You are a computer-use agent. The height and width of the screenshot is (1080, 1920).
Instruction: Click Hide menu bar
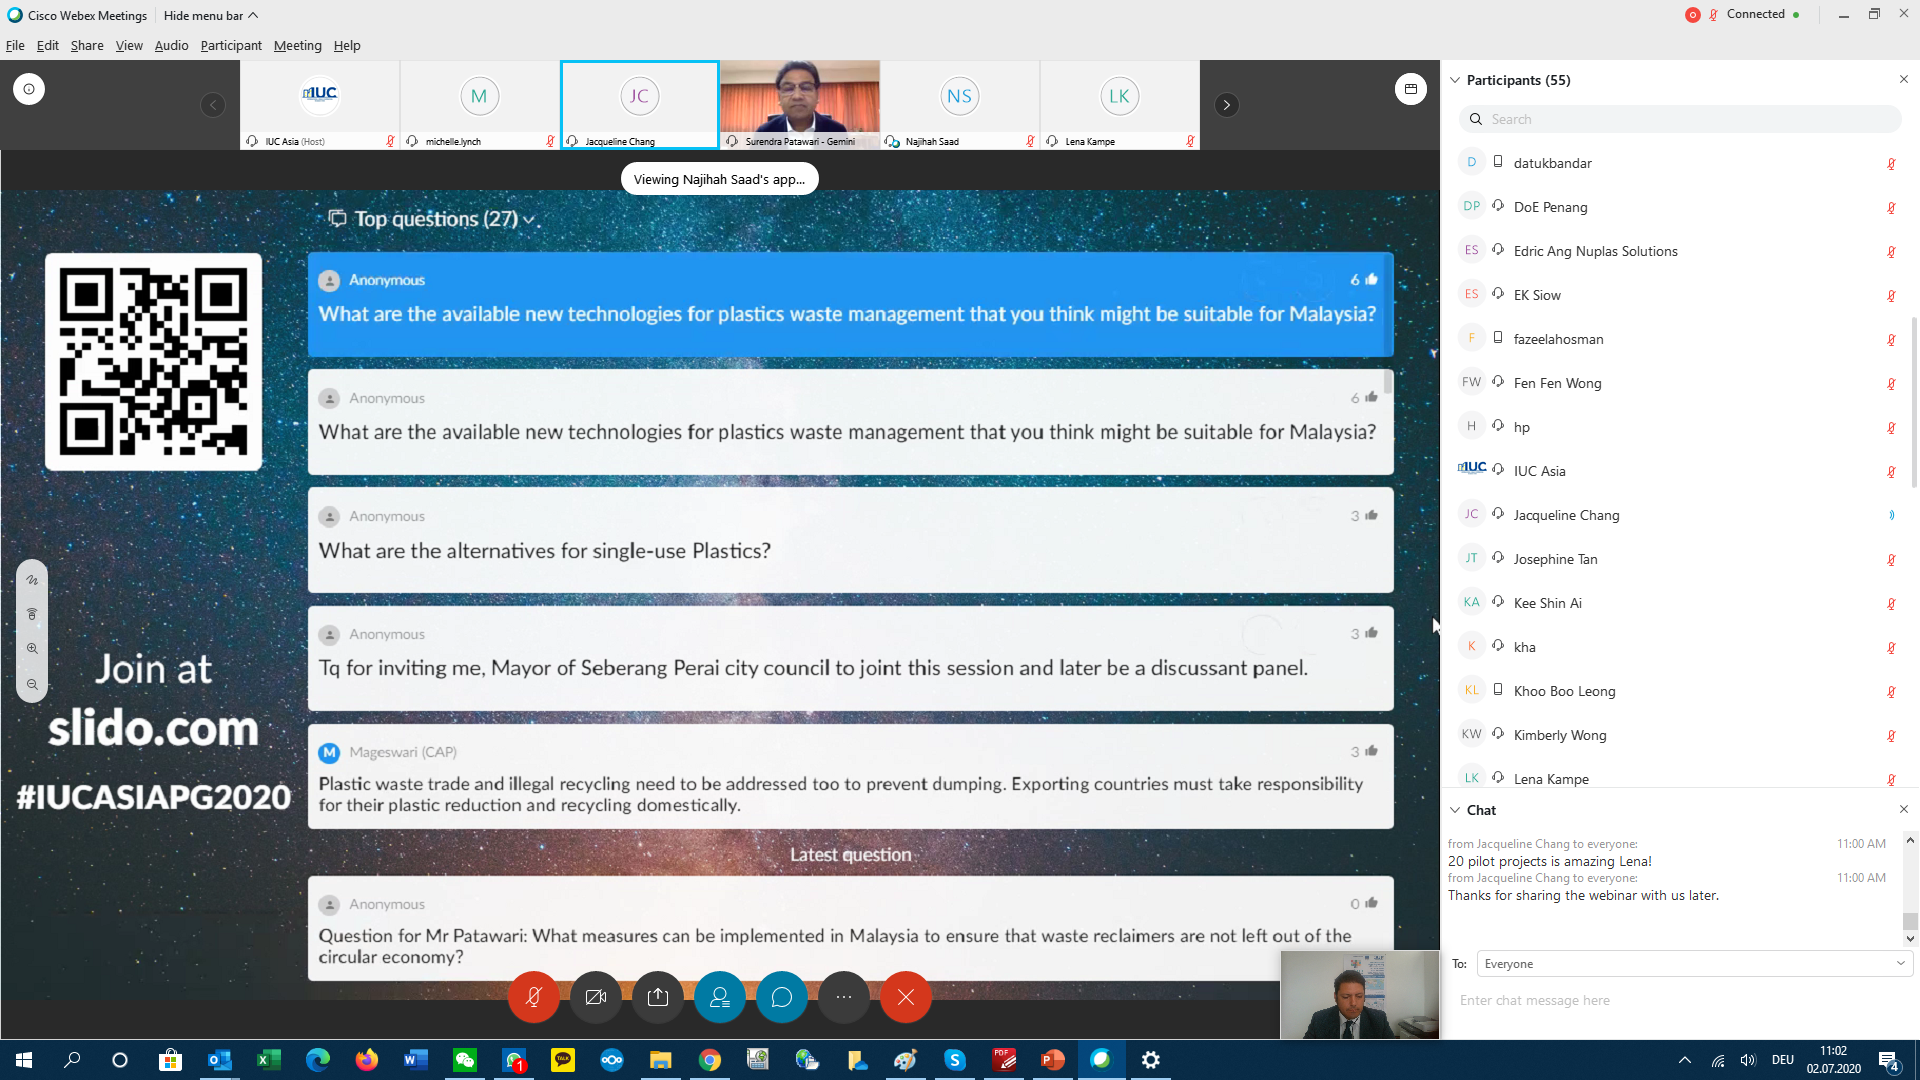point(210,15)
